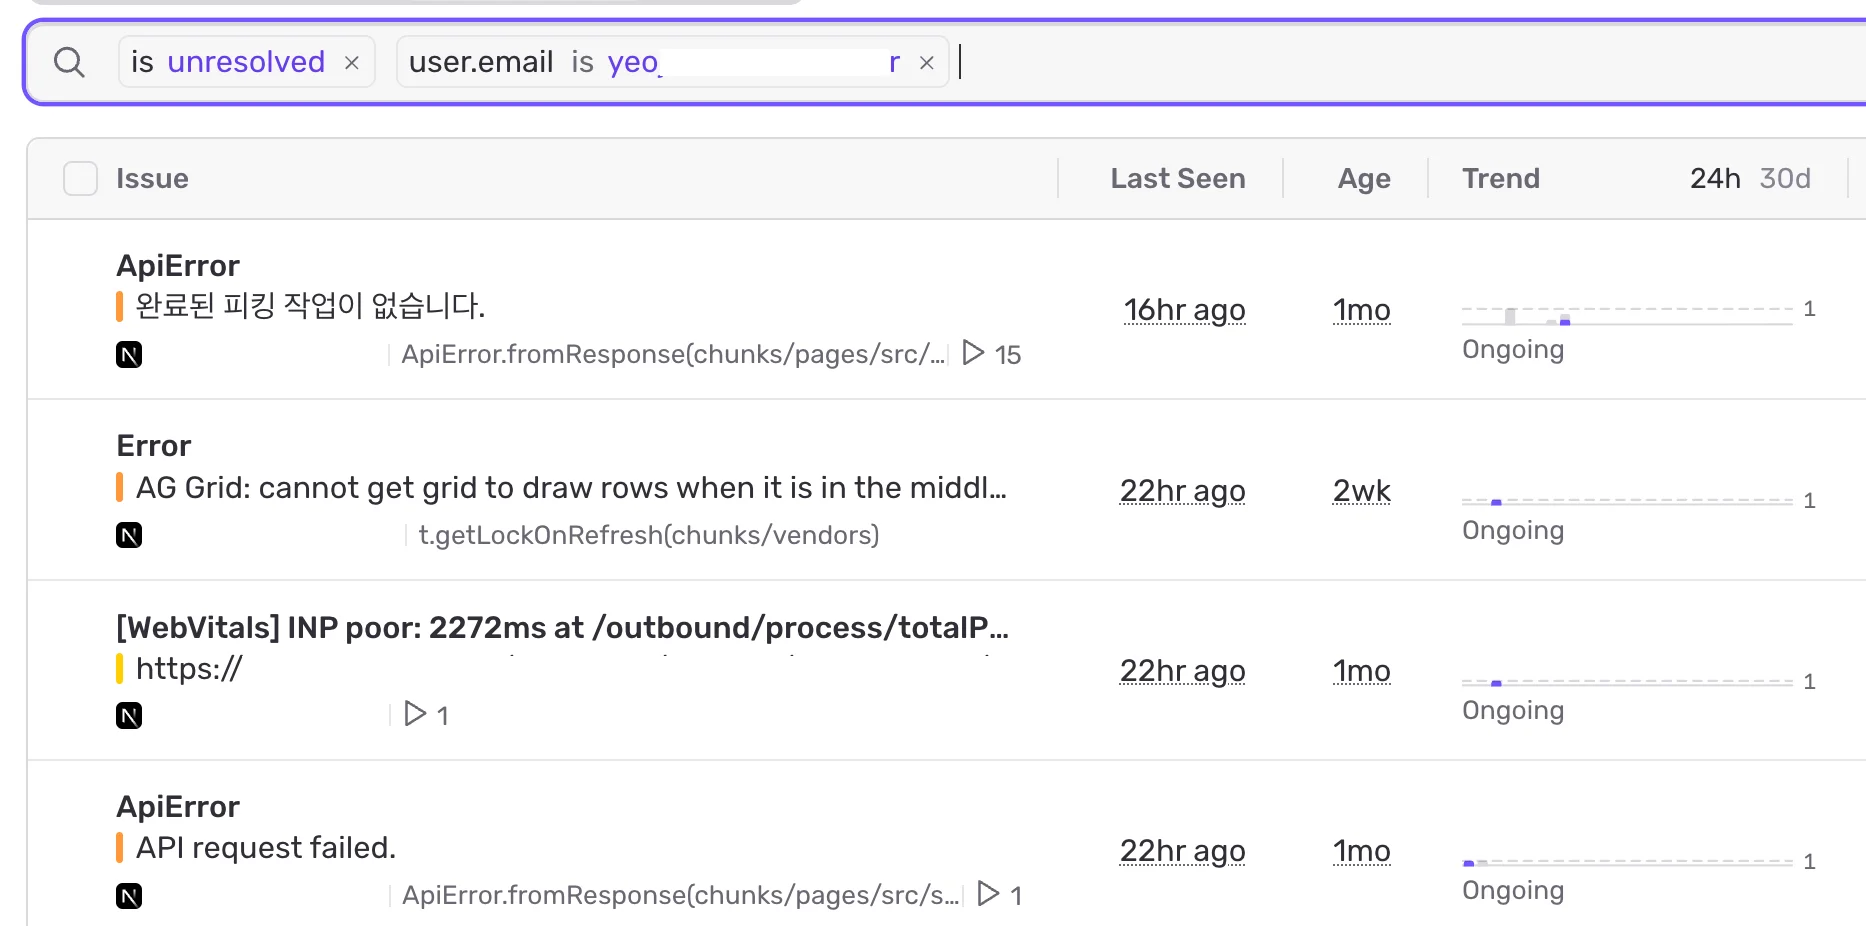Click the trend sparkline for AG Grid Error

click(x=1627, y=500)
